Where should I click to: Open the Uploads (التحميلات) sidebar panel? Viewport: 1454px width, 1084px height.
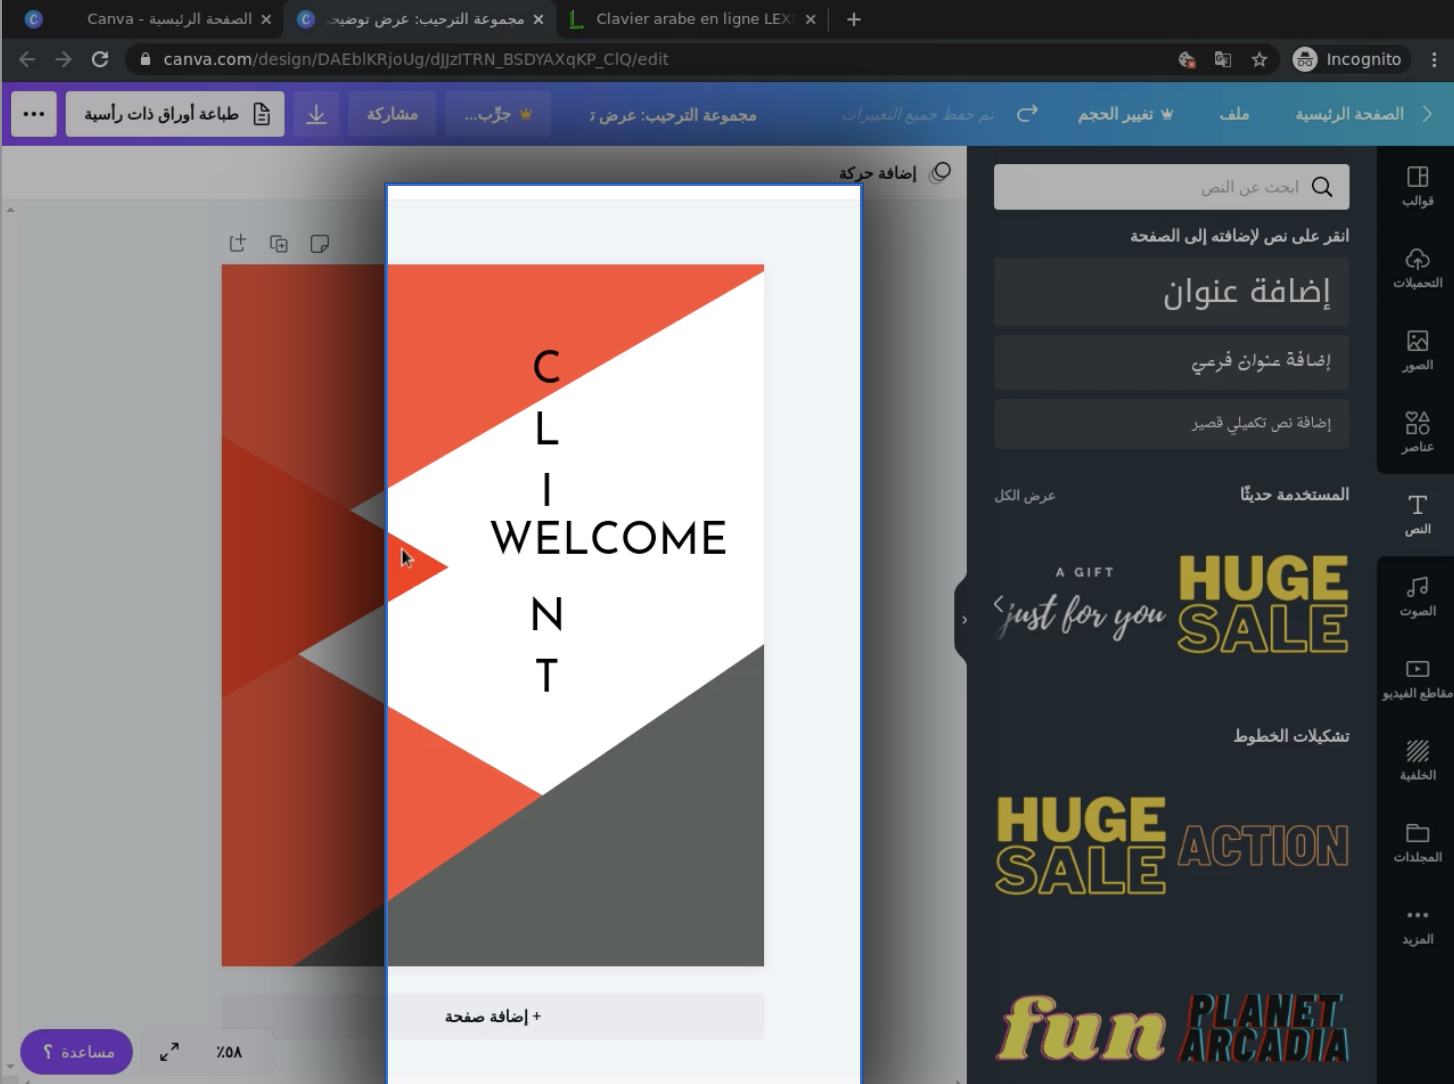click(1417, 269)
